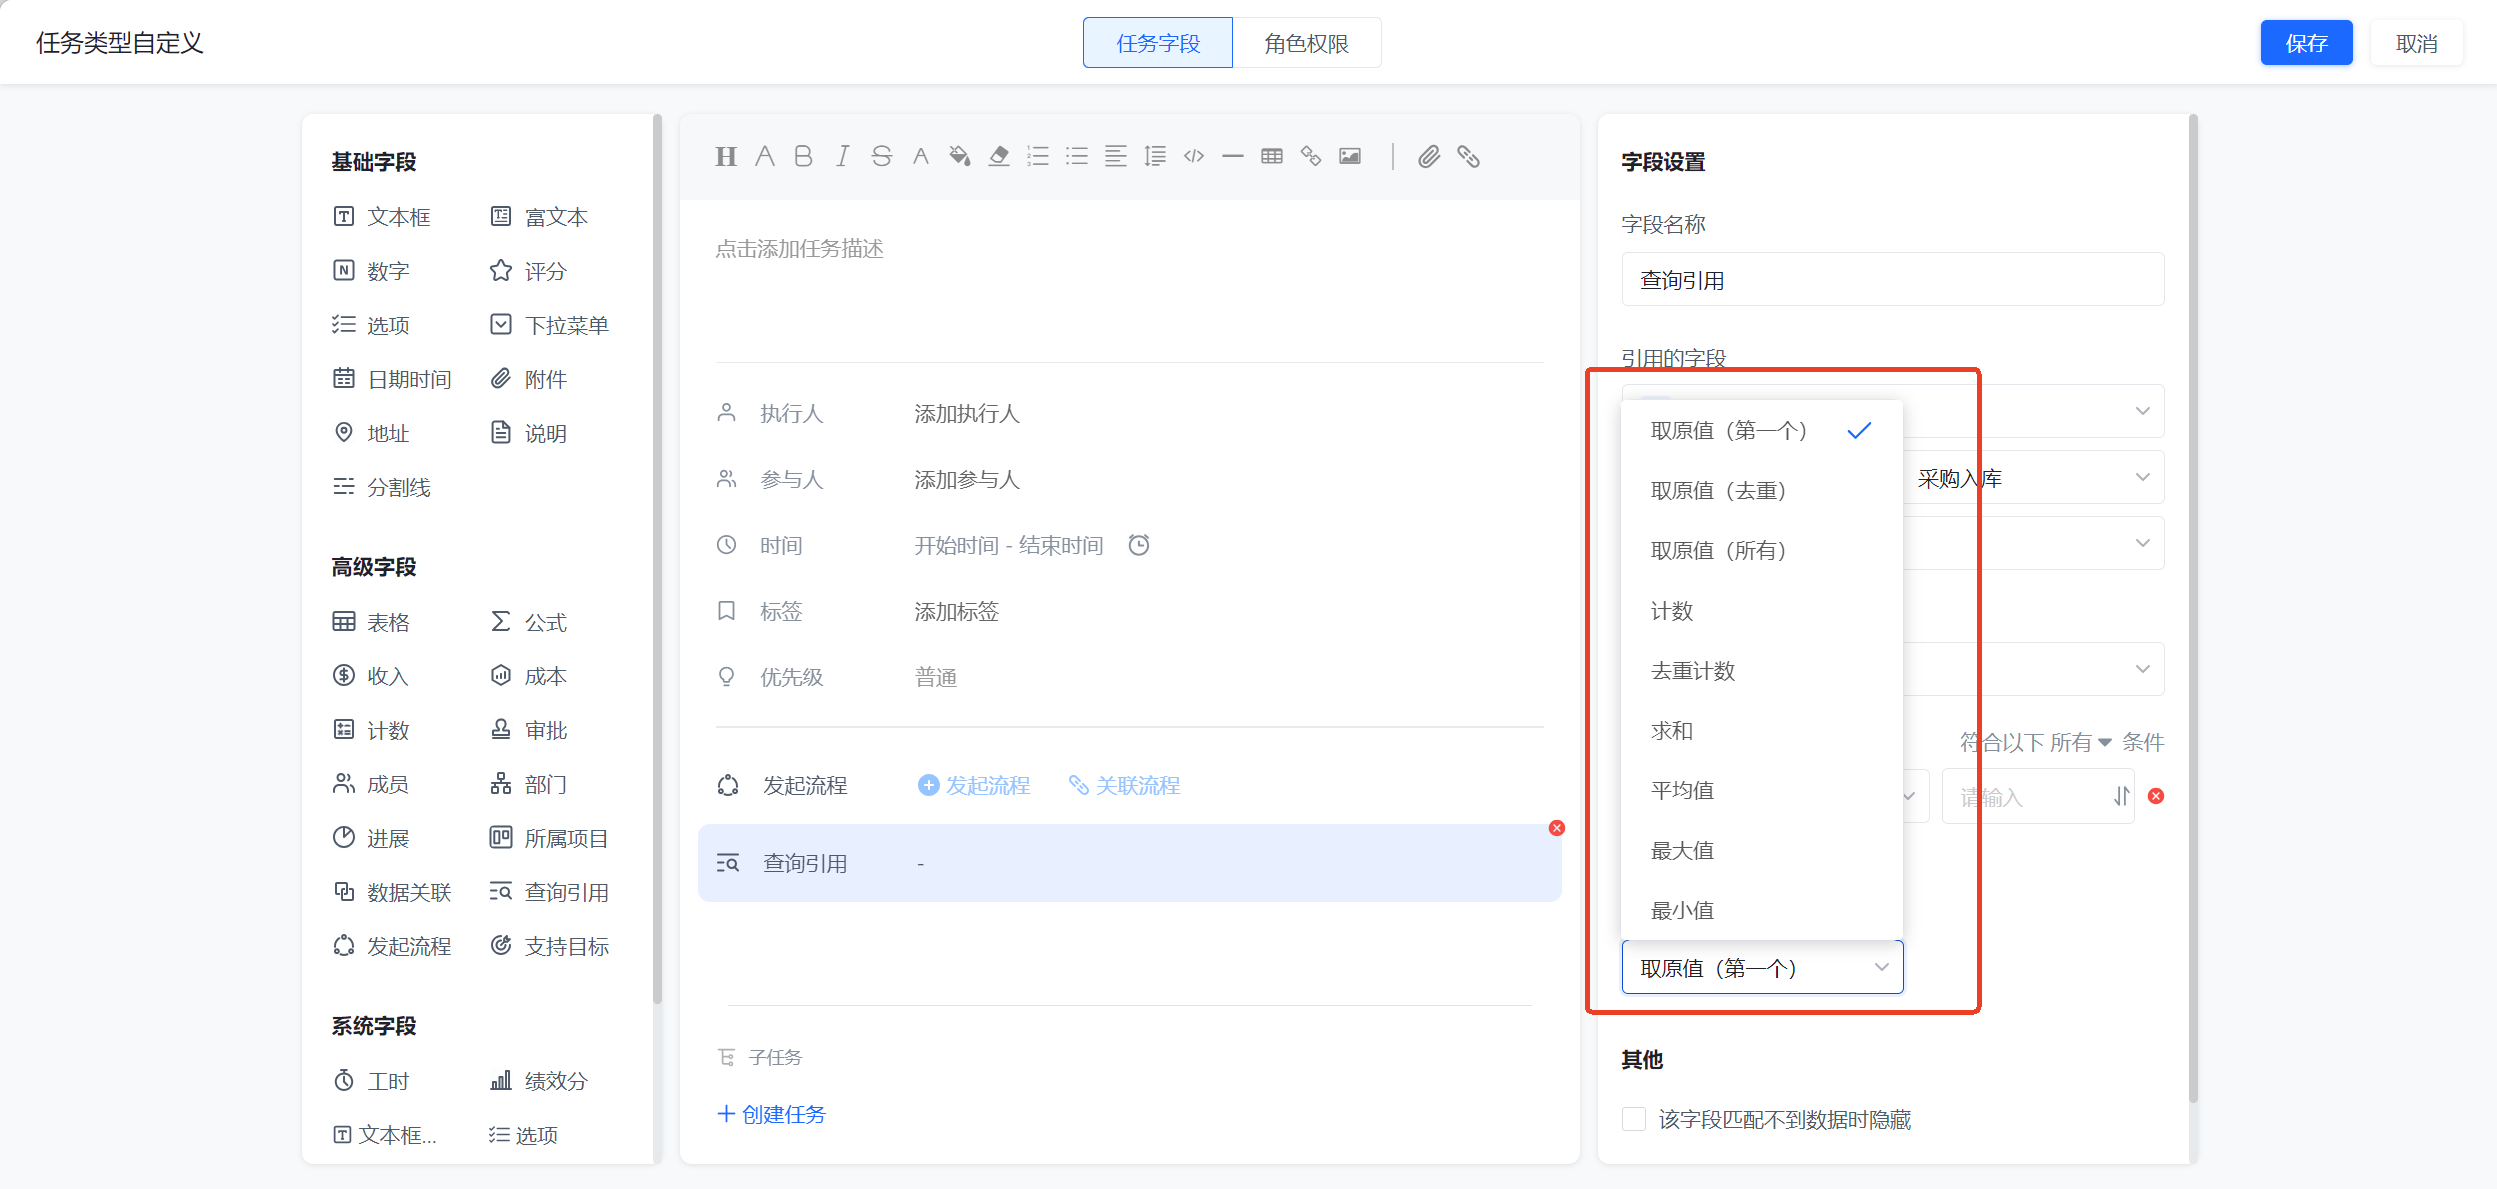Click the 关联流程 link
This screenshot has width=2497, height=1189.
(1124, 785)
